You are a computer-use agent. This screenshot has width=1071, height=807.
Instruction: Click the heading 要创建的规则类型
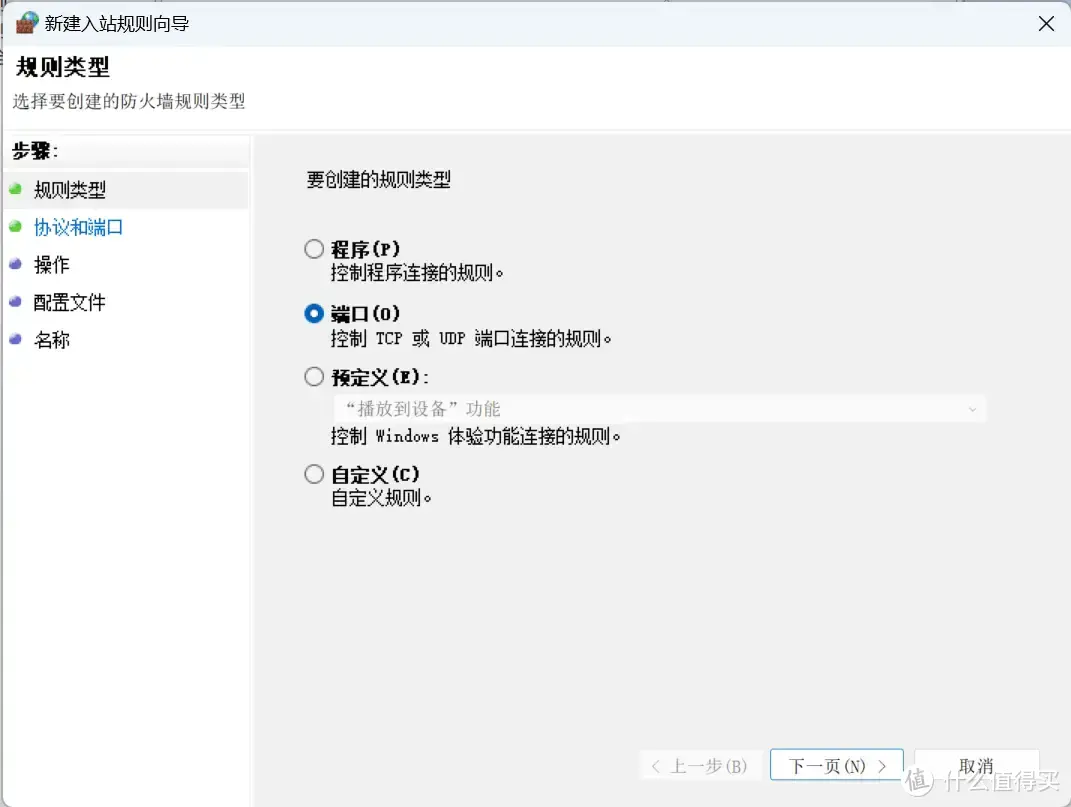tap(378, 180)
